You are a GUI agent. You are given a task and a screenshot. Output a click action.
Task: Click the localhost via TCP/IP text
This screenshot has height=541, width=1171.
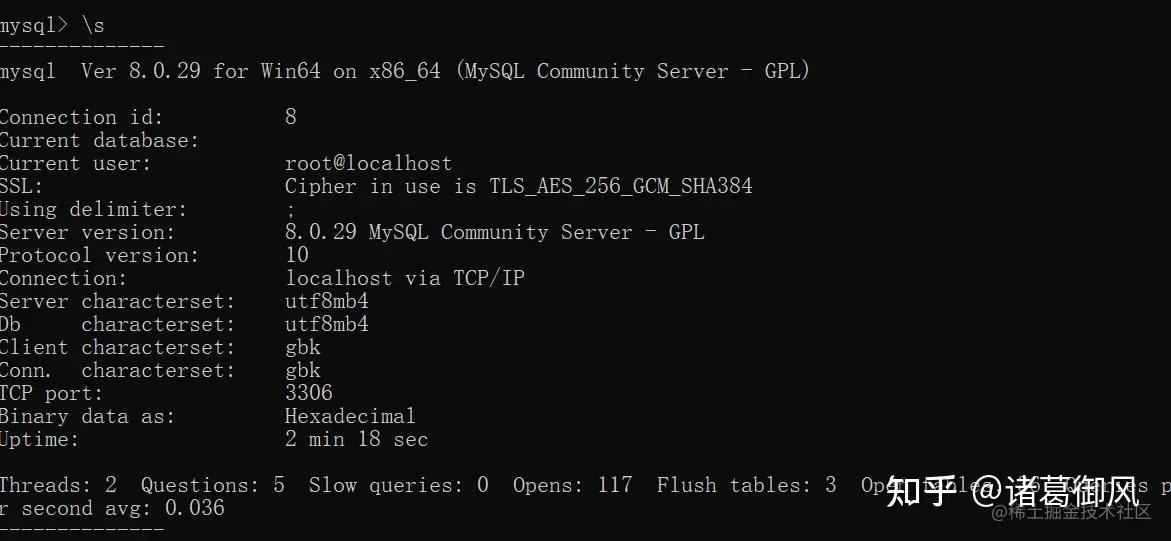(x=404, y=278)
